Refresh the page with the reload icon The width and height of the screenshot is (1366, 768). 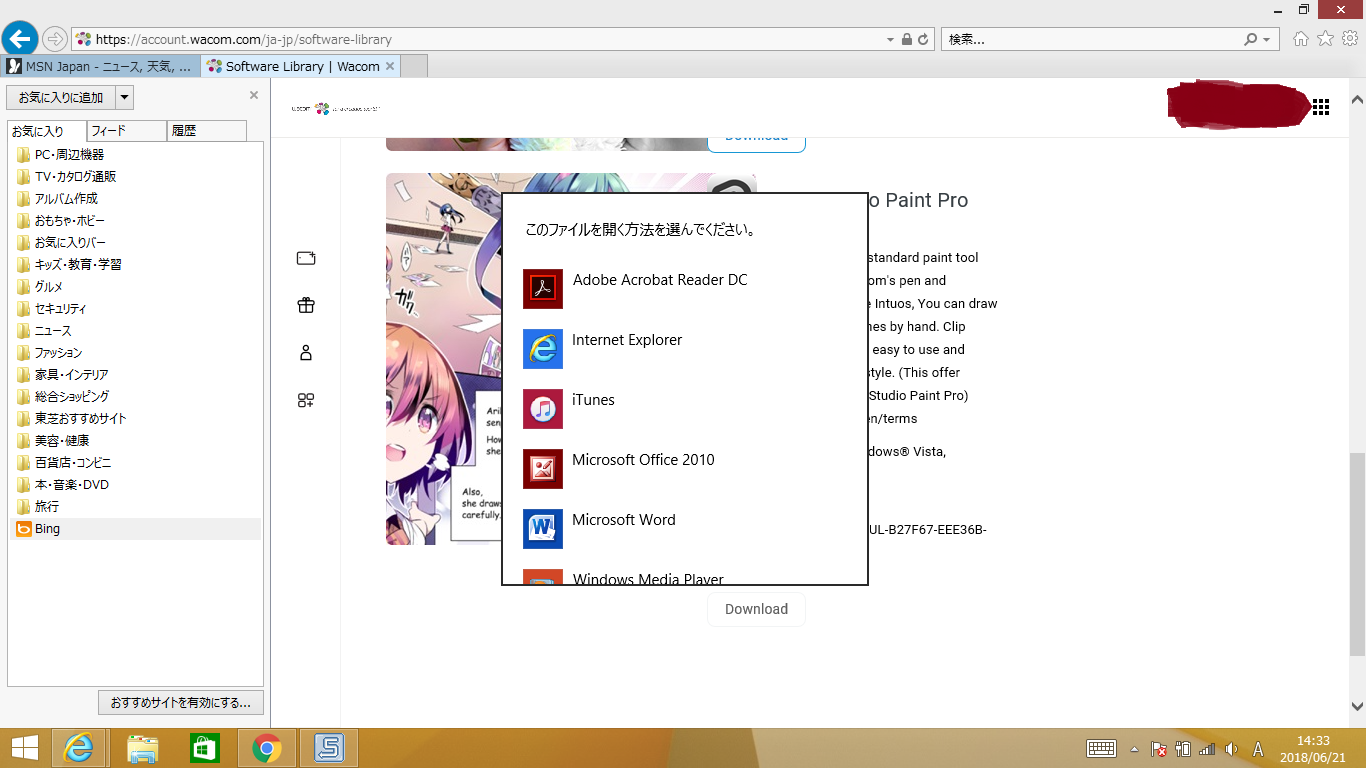coord(923,40)
